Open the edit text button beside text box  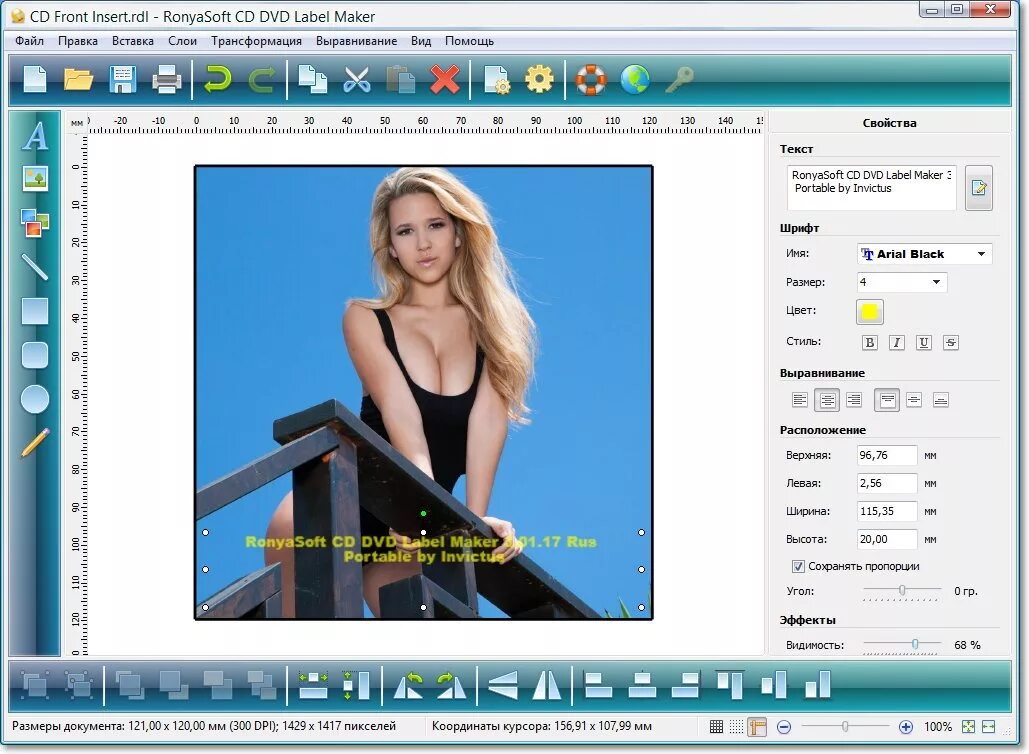click(978, 188)
